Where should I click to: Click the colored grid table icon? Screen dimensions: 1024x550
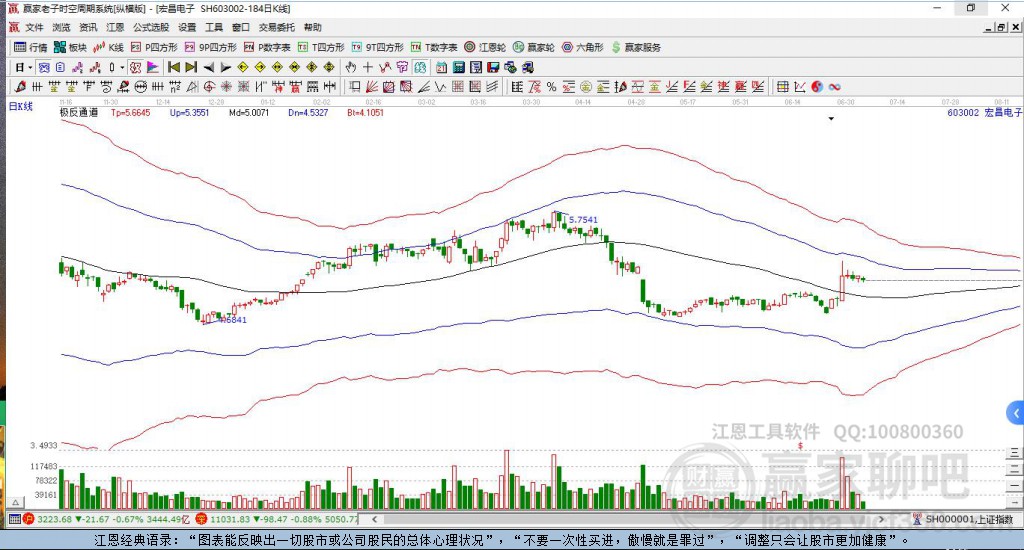[782, 87]
